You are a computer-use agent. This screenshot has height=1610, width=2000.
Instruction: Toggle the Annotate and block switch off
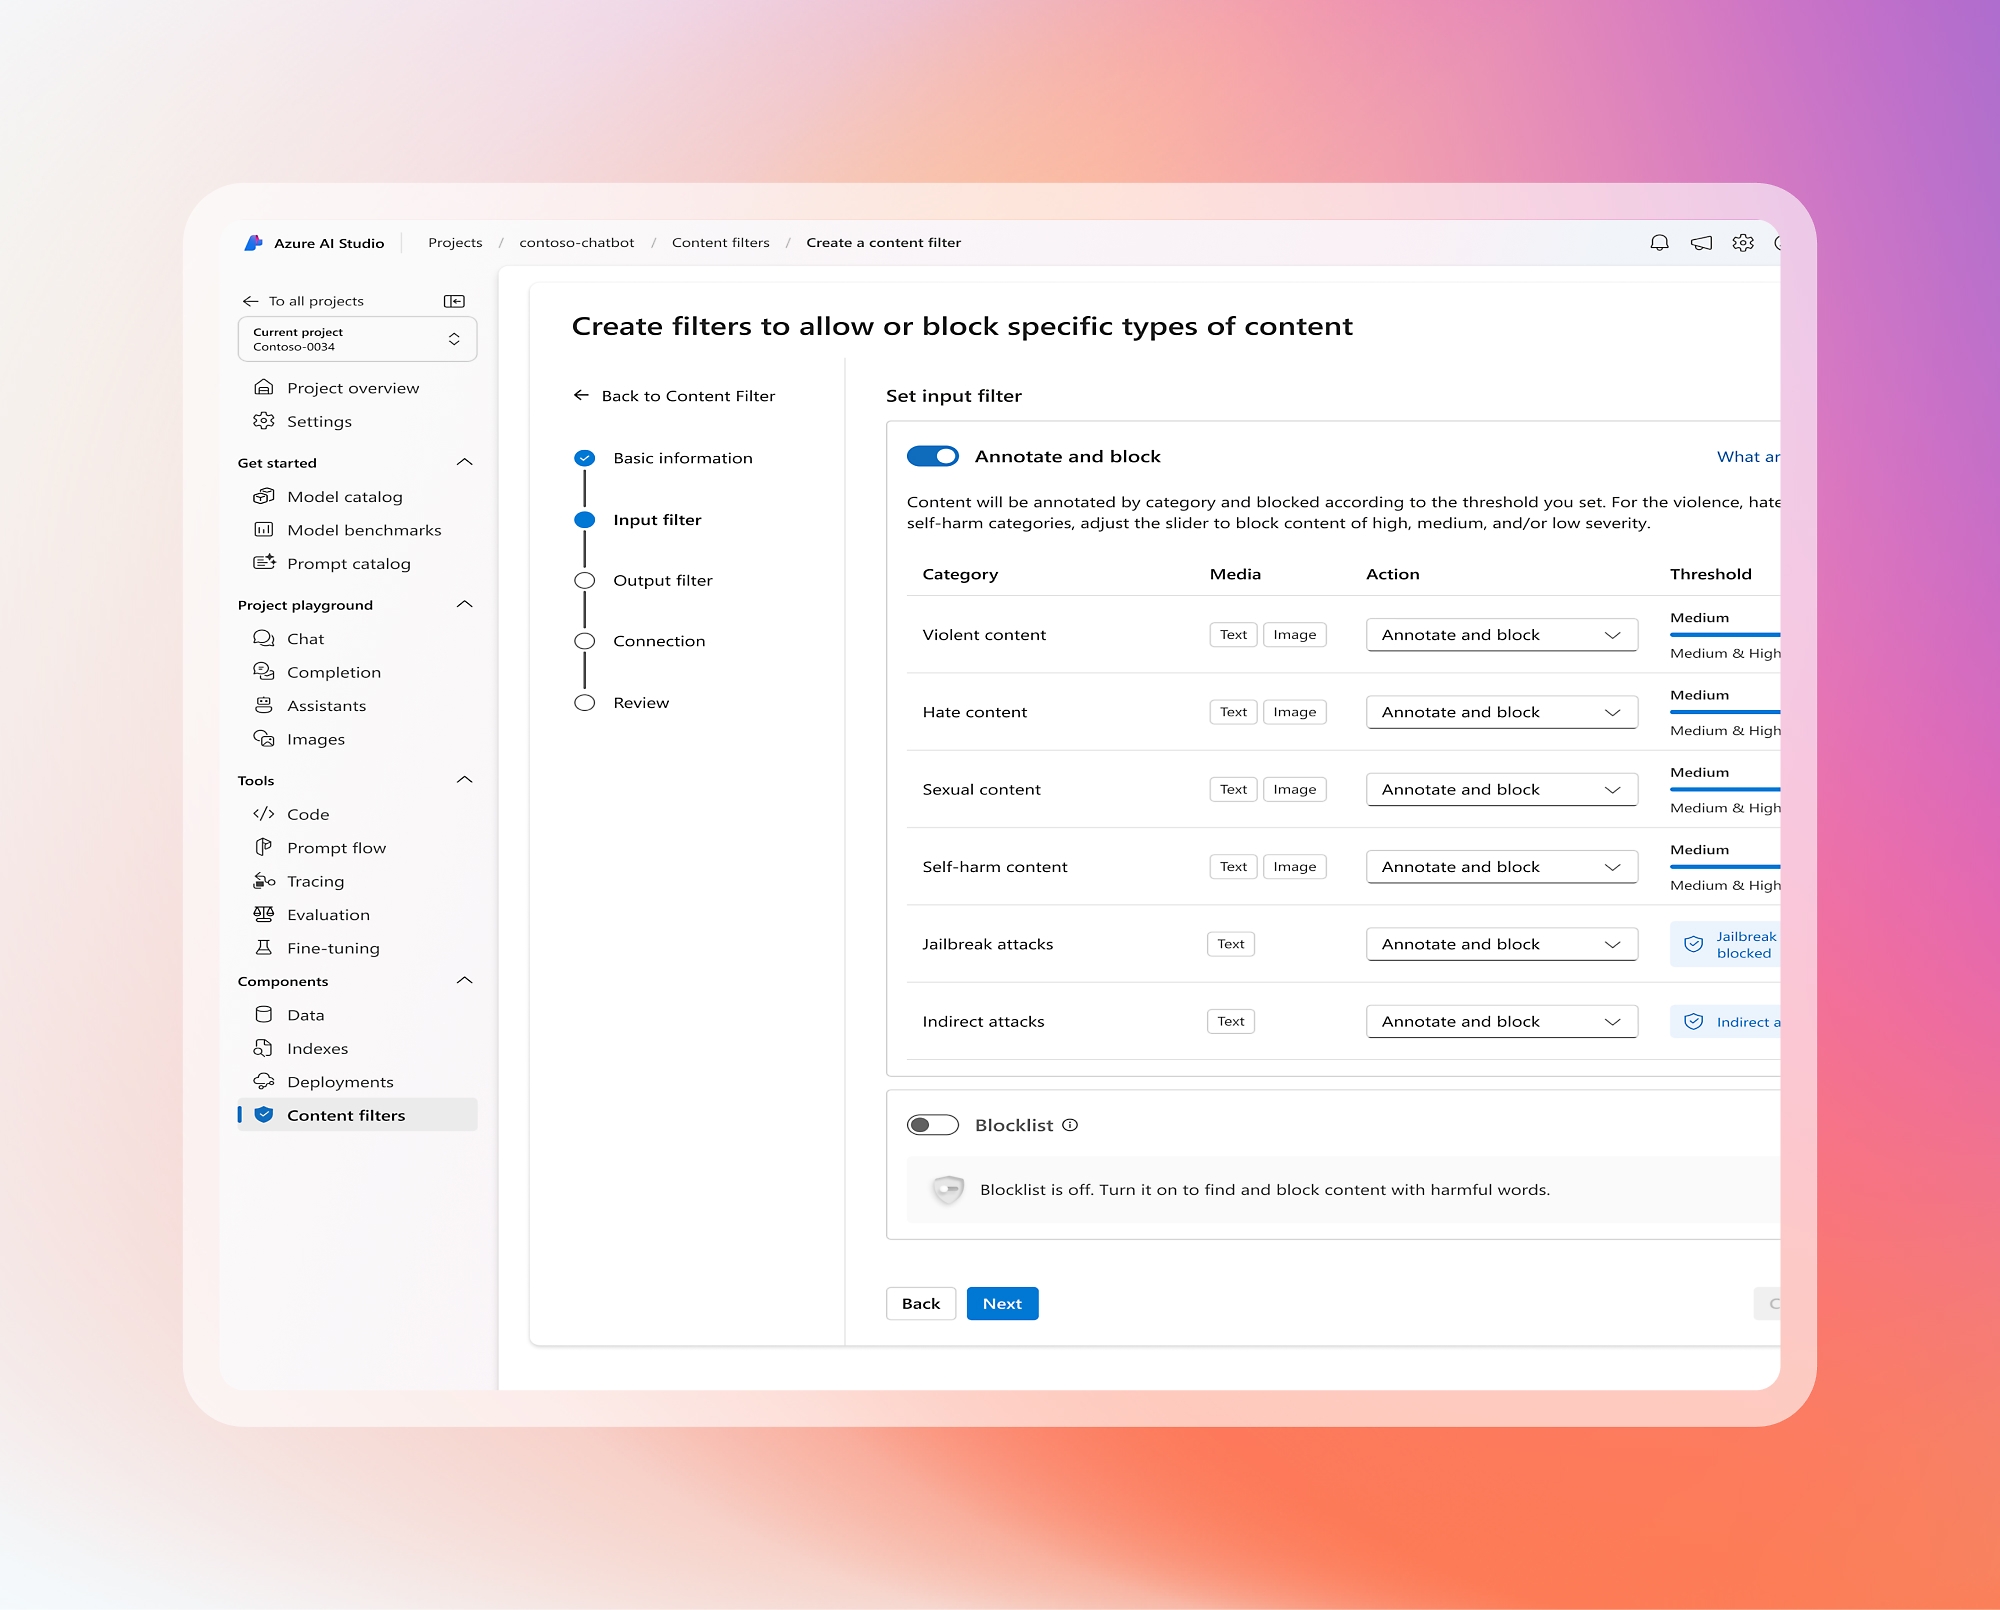coord(933,457)
